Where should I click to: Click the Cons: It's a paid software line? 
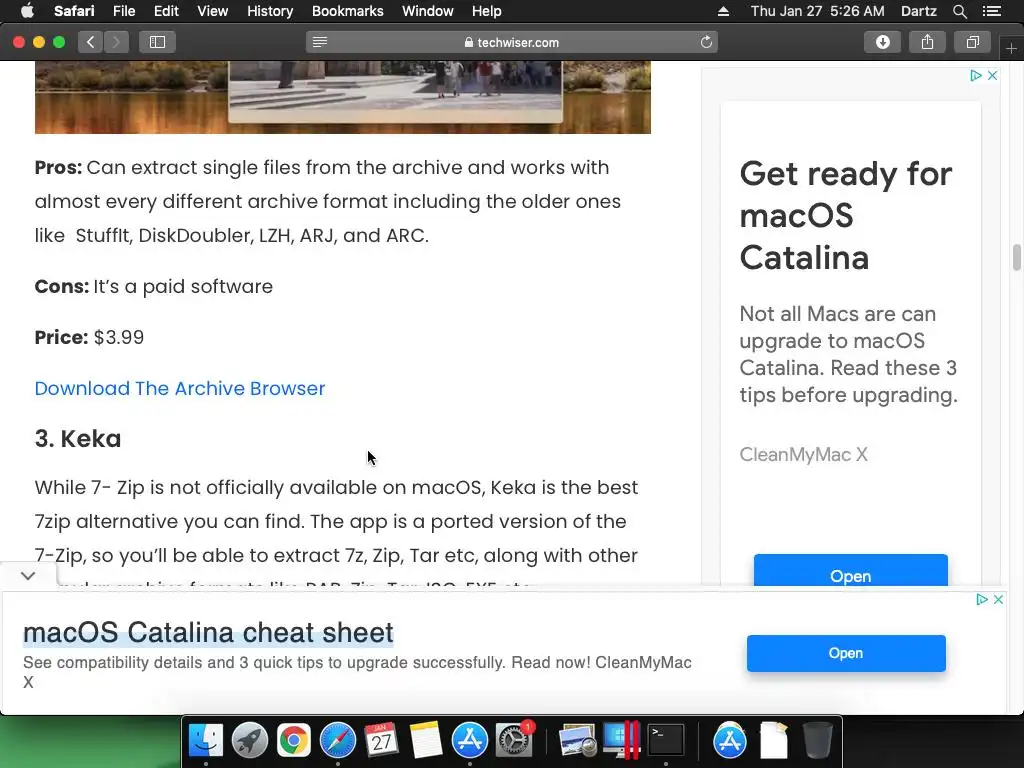153,287
